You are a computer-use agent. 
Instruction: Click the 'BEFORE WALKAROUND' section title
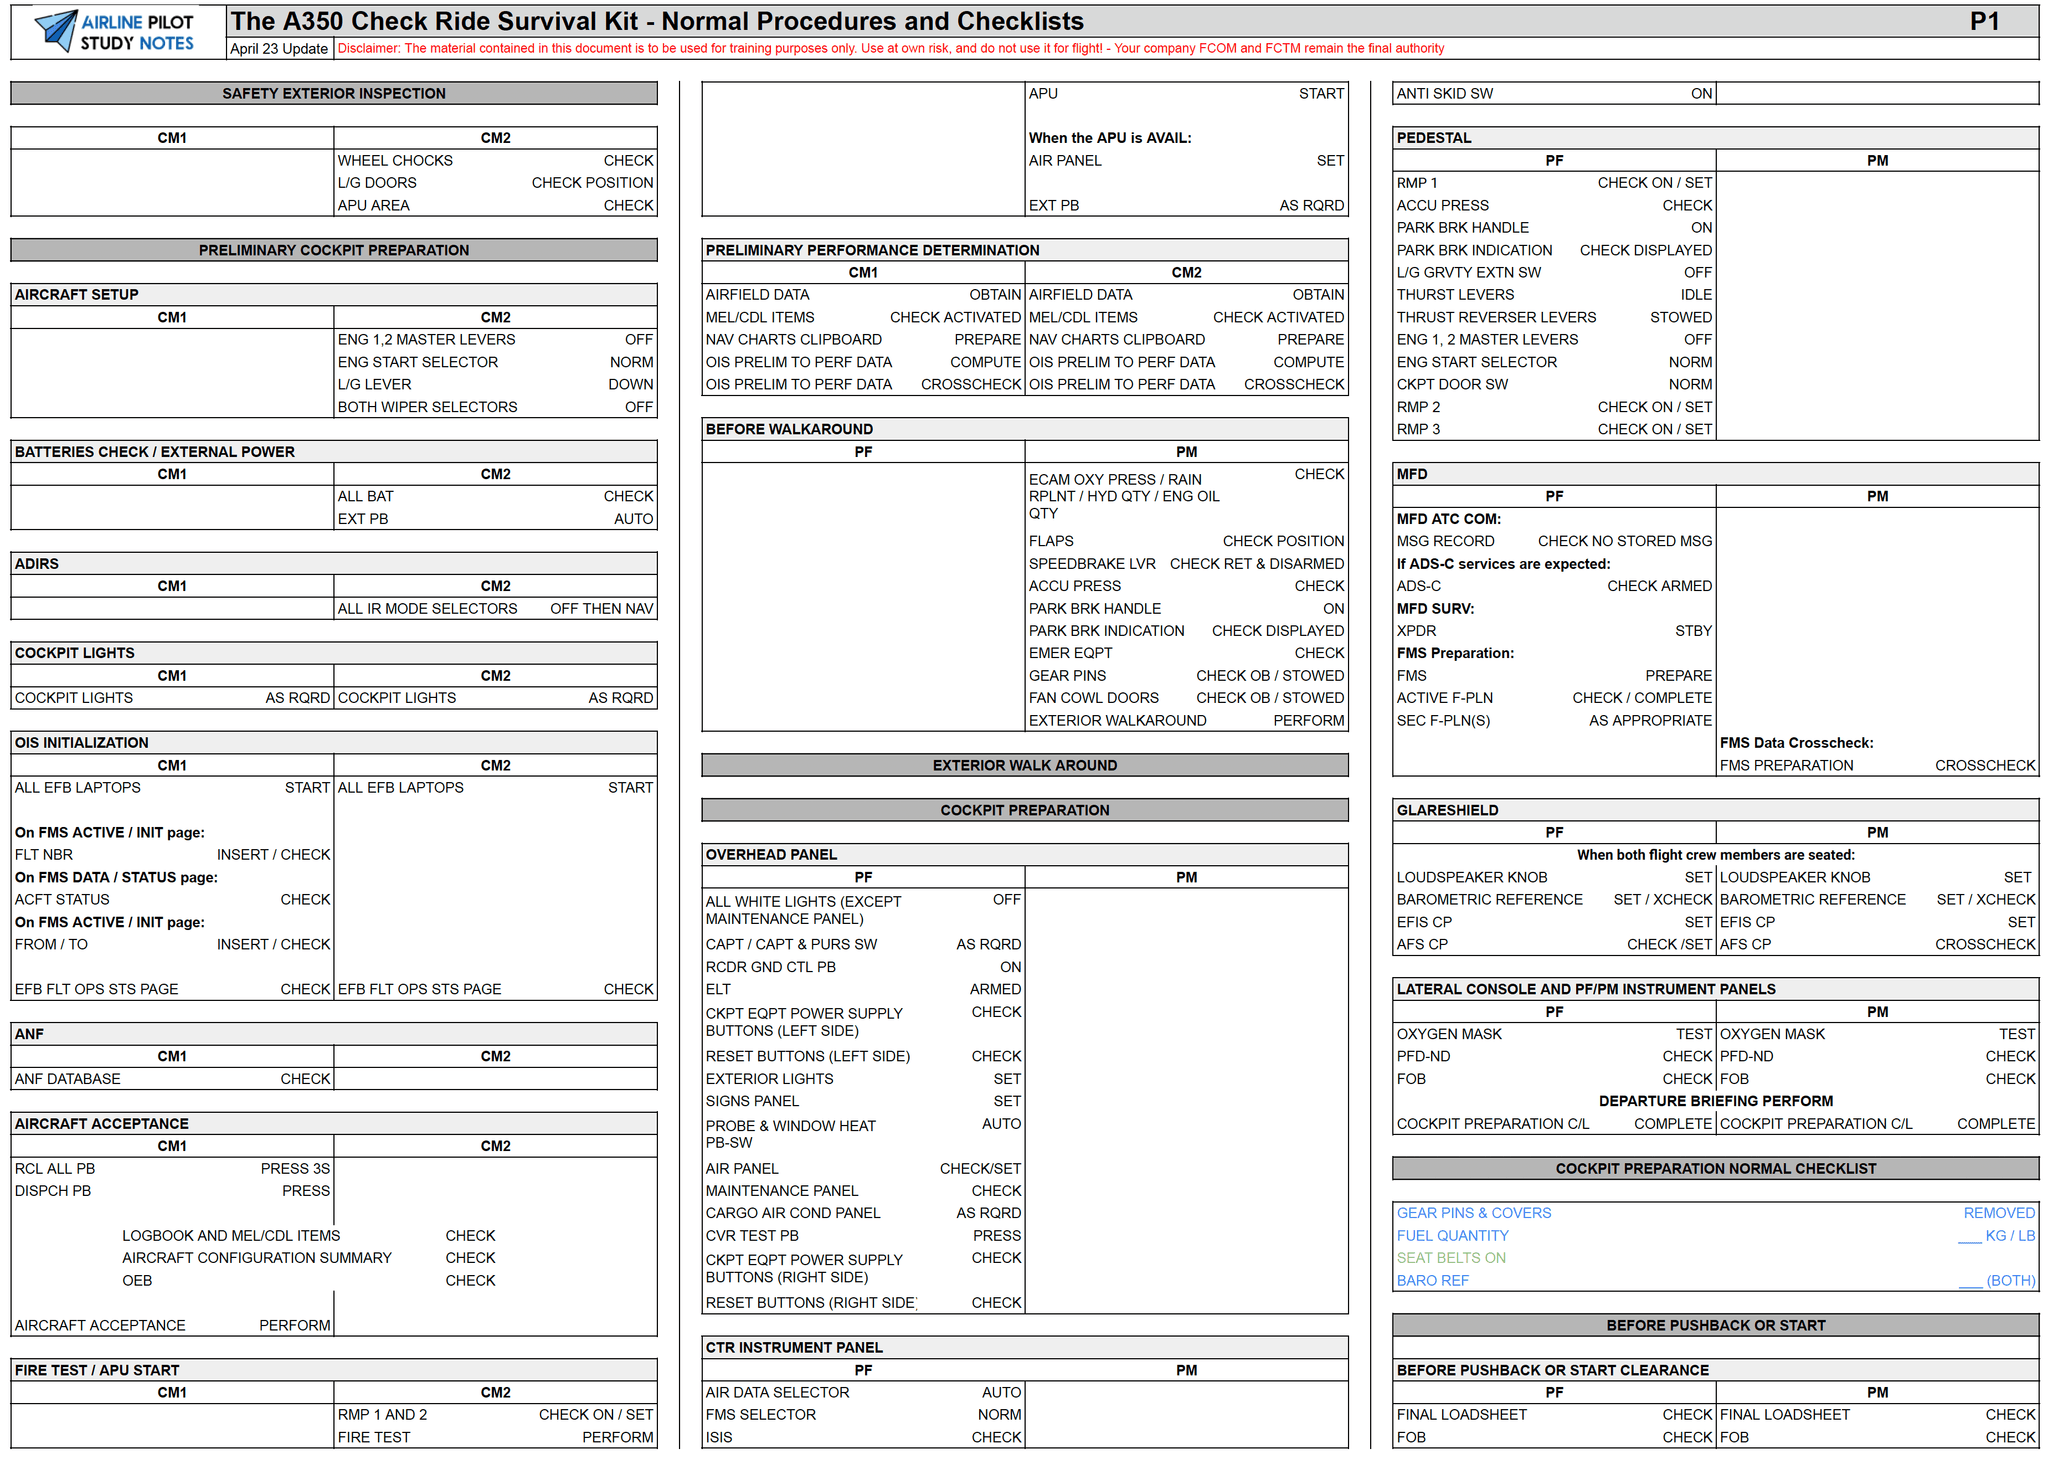[x=789, y=429]
